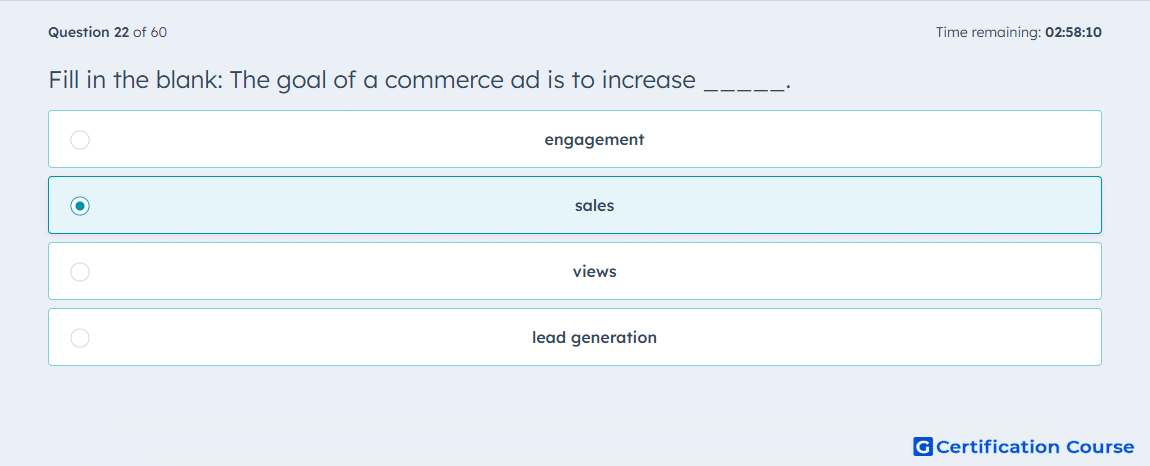Select the engagement answer card's empty area
This screenshot has width=1150, height=466.
[880, 139]
